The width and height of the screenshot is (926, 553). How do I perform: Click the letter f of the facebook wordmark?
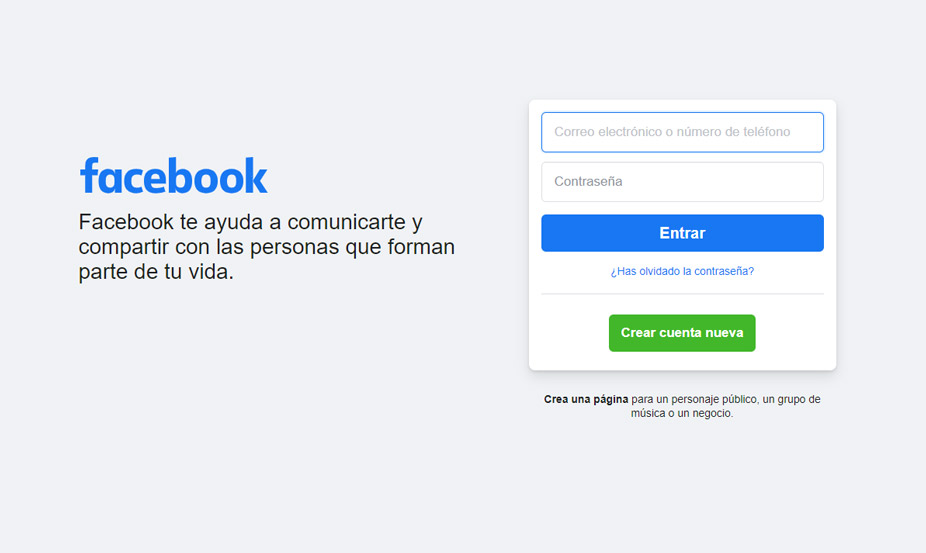click(89, 175)
